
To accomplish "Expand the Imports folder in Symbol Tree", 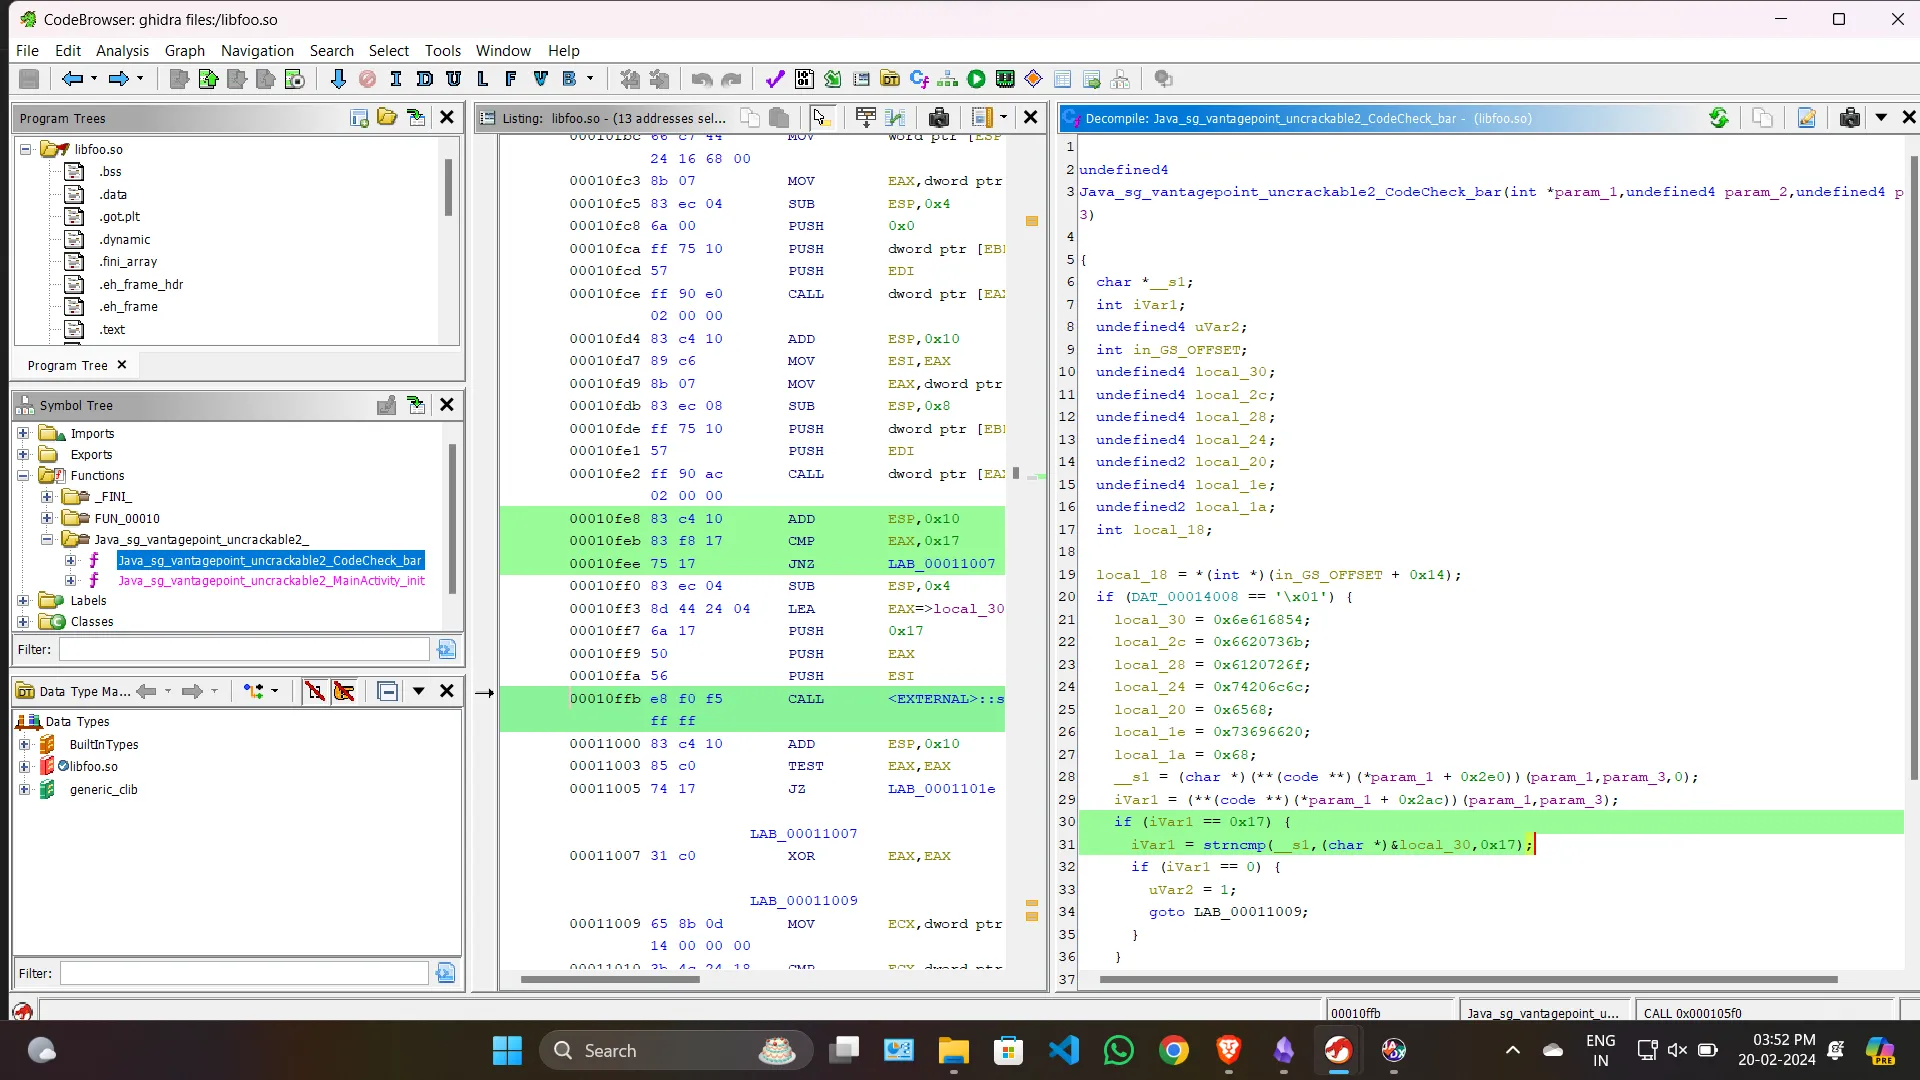I will coord(23,433).
